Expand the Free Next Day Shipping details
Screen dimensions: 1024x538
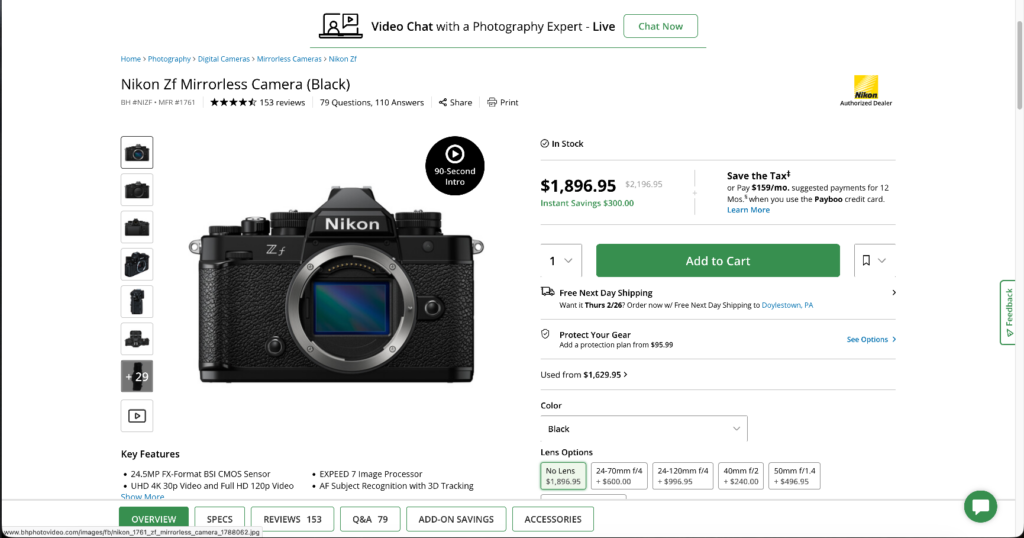click(893, 293)
